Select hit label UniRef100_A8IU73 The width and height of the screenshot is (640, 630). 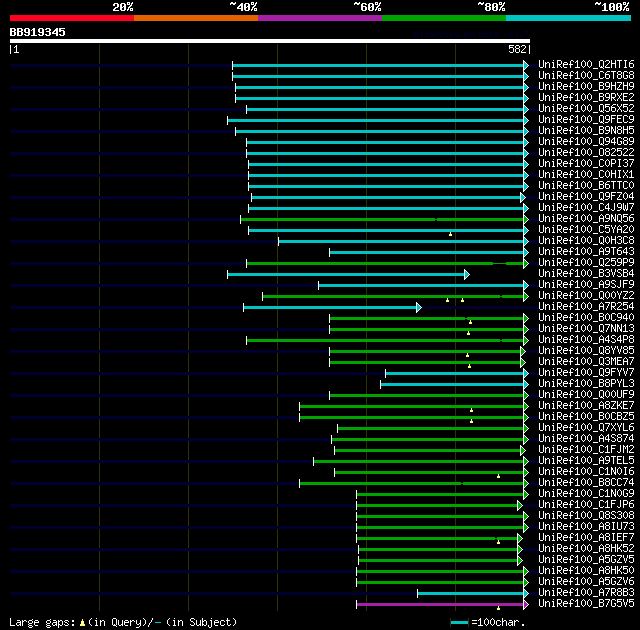click(x=586, y=527)
